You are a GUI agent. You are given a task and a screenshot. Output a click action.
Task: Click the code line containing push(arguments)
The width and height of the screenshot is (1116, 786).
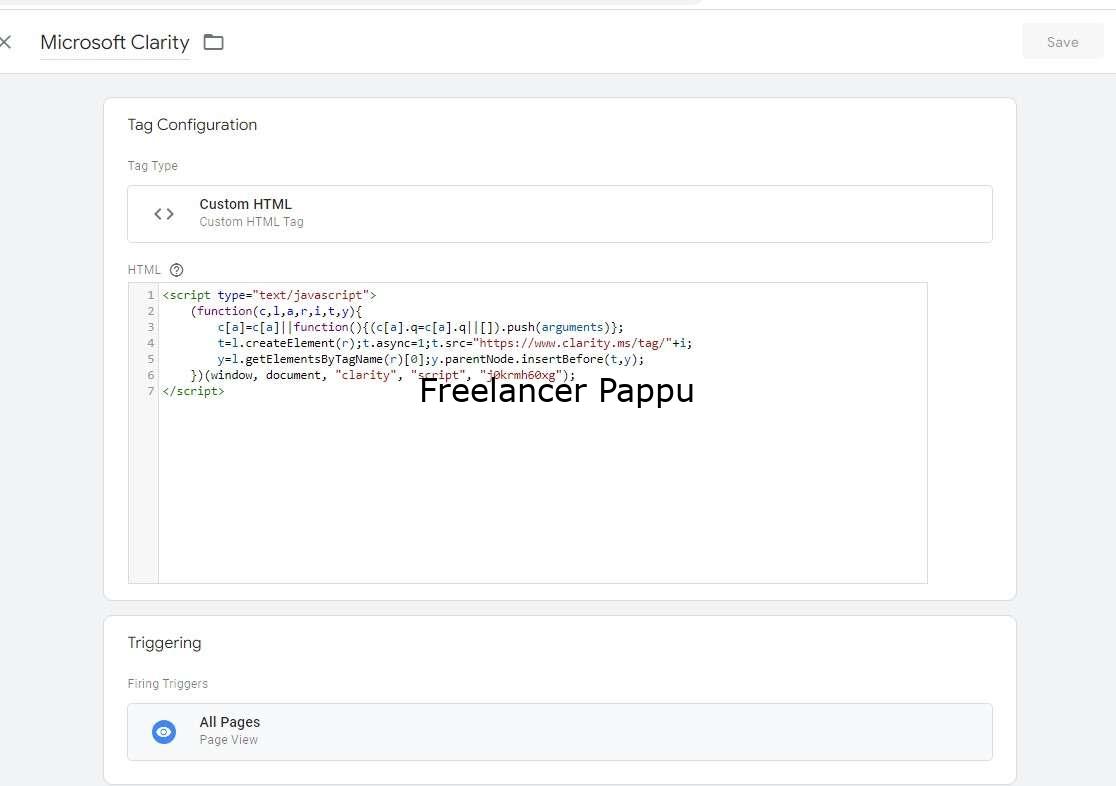click(x=420, y=327)
